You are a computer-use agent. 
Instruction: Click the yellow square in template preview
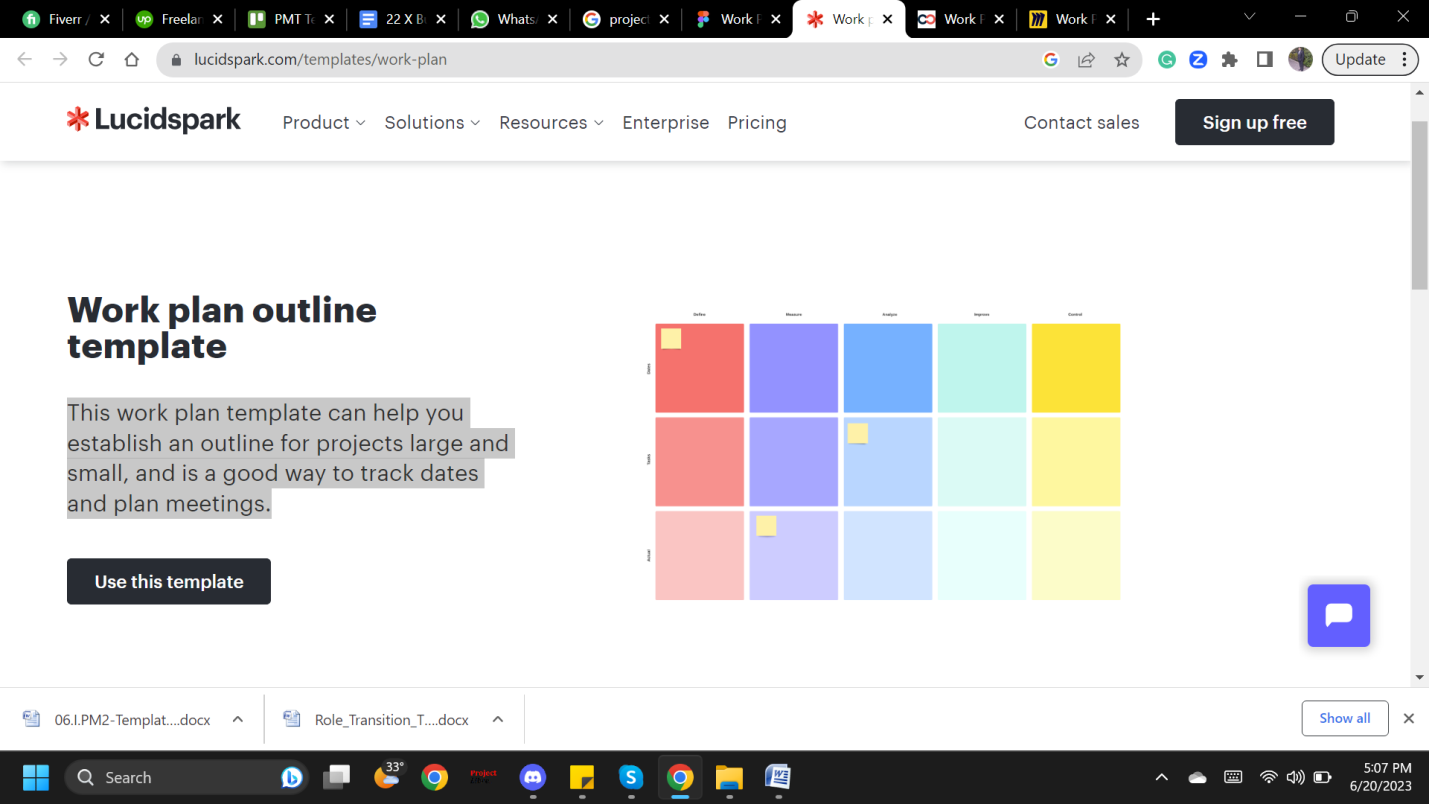pos(1076,368)
